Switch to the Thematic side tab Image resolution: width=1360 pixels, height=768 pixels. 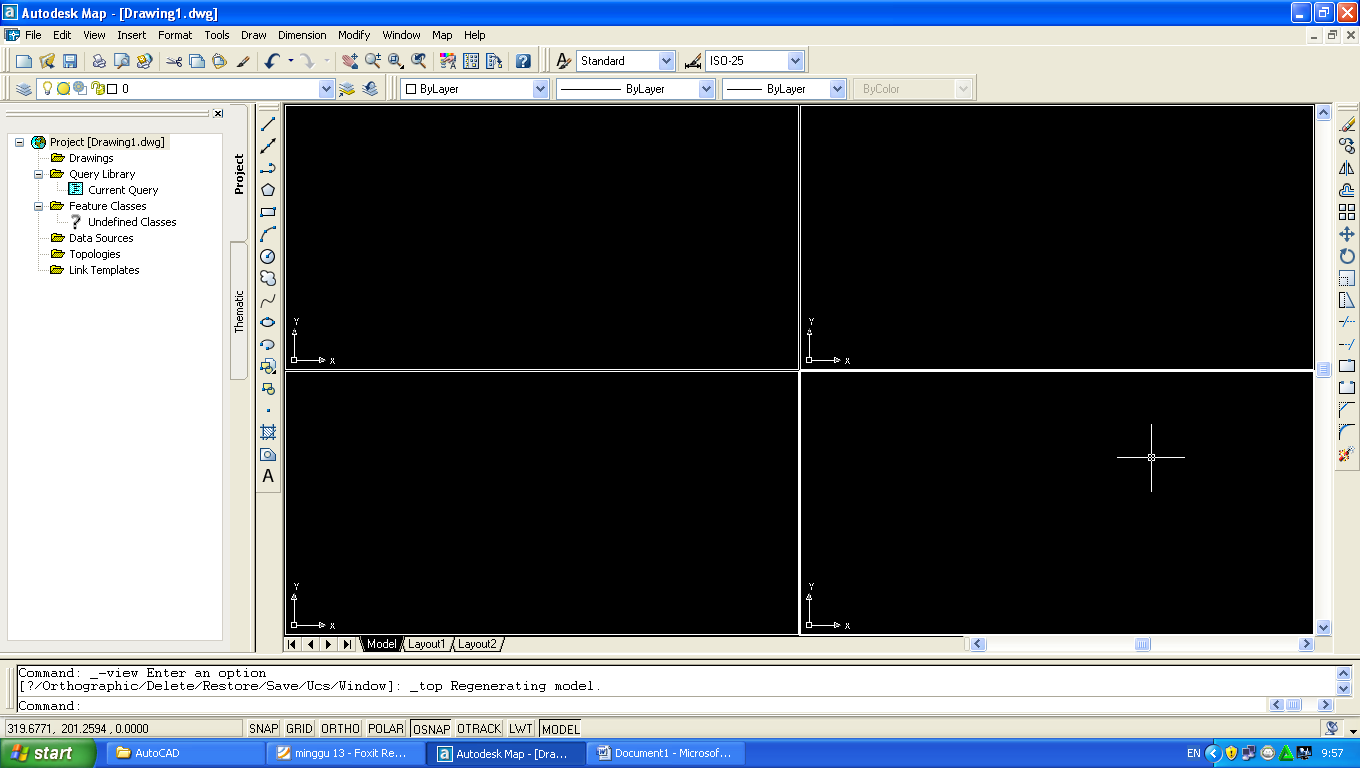(x=239, y=311)
